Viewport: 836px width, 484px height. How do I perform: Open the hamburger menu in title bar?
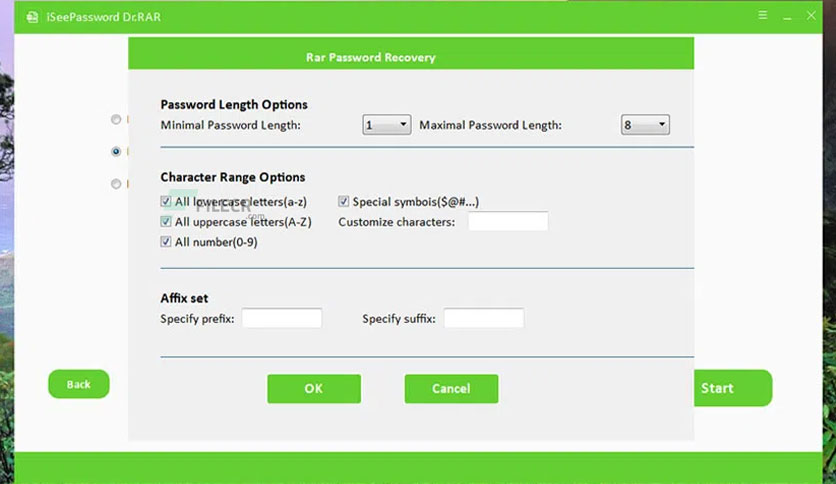(763, 15)
